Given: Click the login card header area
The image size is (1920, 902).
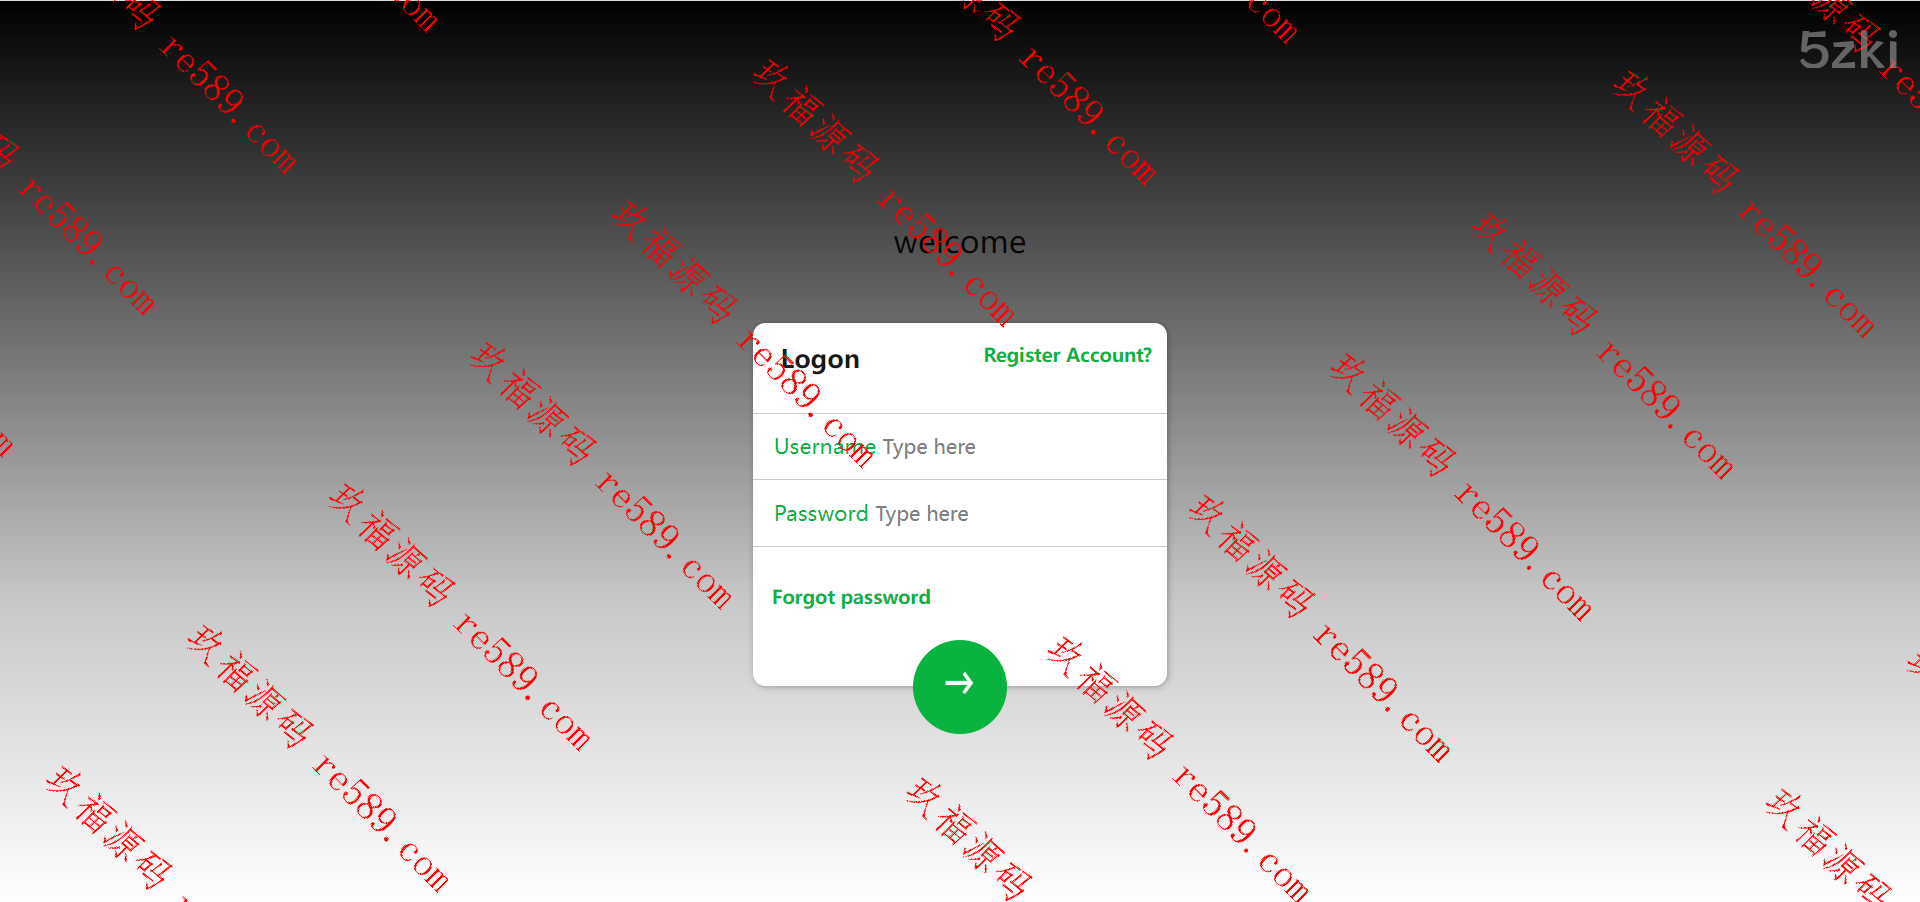Looking at the screenshot, I should click(x=960, y=368).
